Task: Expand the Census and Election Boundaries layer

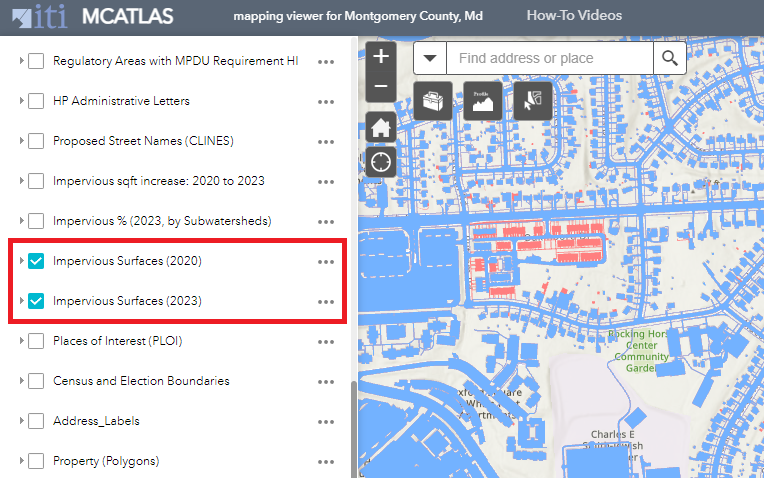Action: (x=21, y=381)
